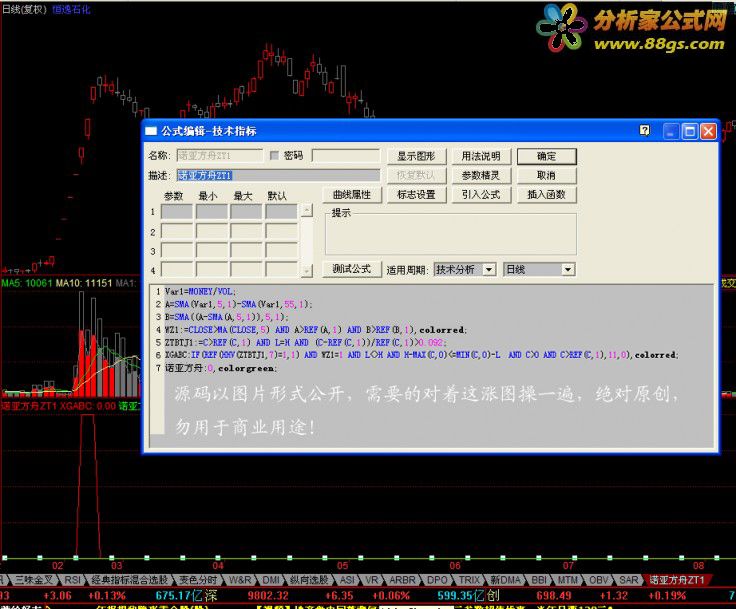Click parameter row 1 最小 field
This screenshot has width=736, height=609.
tap(212, 212)
